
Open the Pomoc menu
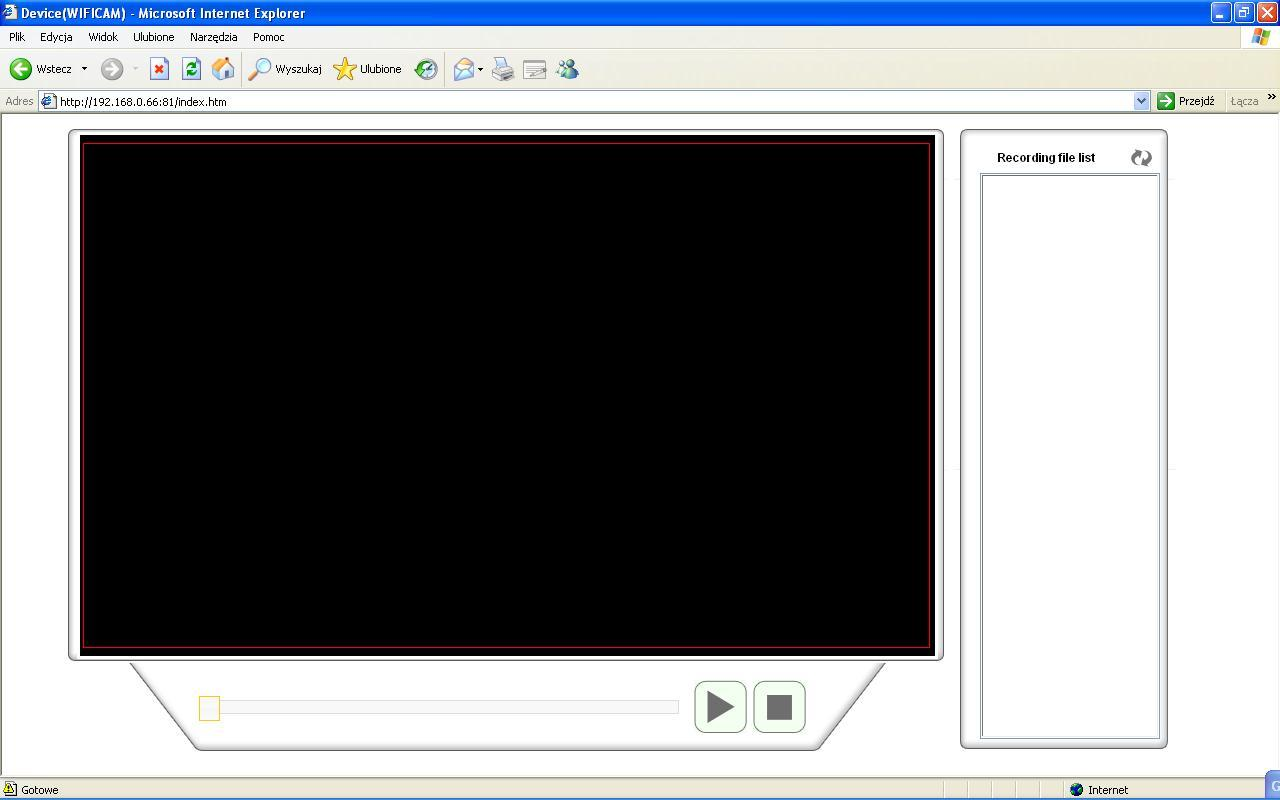pos(268,37)
